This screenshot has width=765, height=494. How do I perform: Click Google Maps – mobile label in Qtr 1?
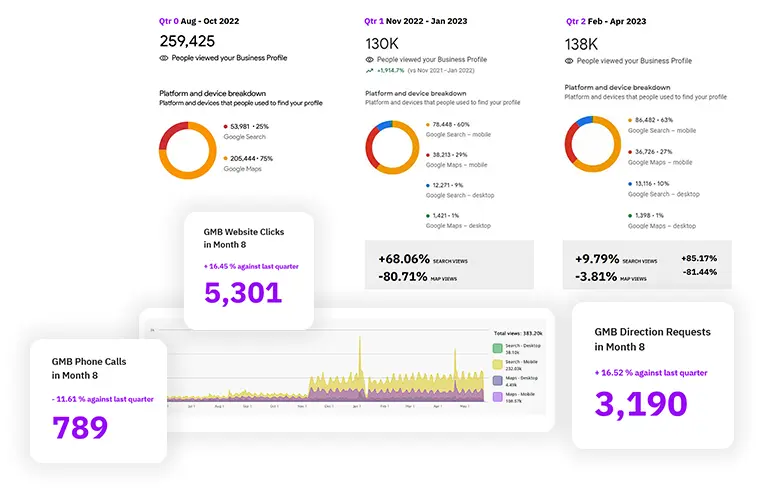coord(456,165)
